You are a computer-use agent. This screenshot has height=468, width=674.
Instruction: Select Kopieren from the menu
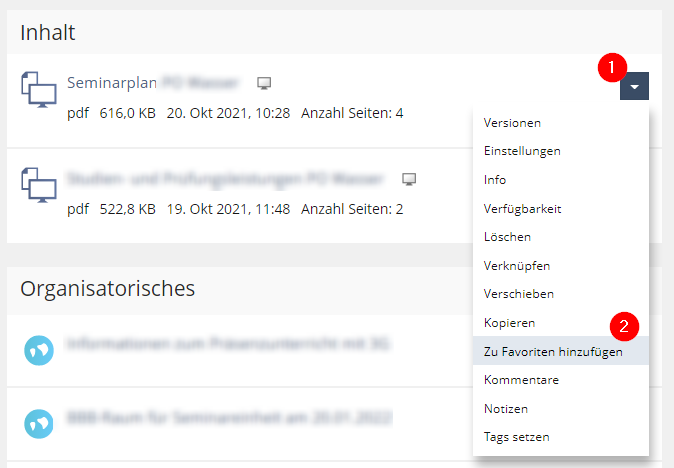pos(509,323)
